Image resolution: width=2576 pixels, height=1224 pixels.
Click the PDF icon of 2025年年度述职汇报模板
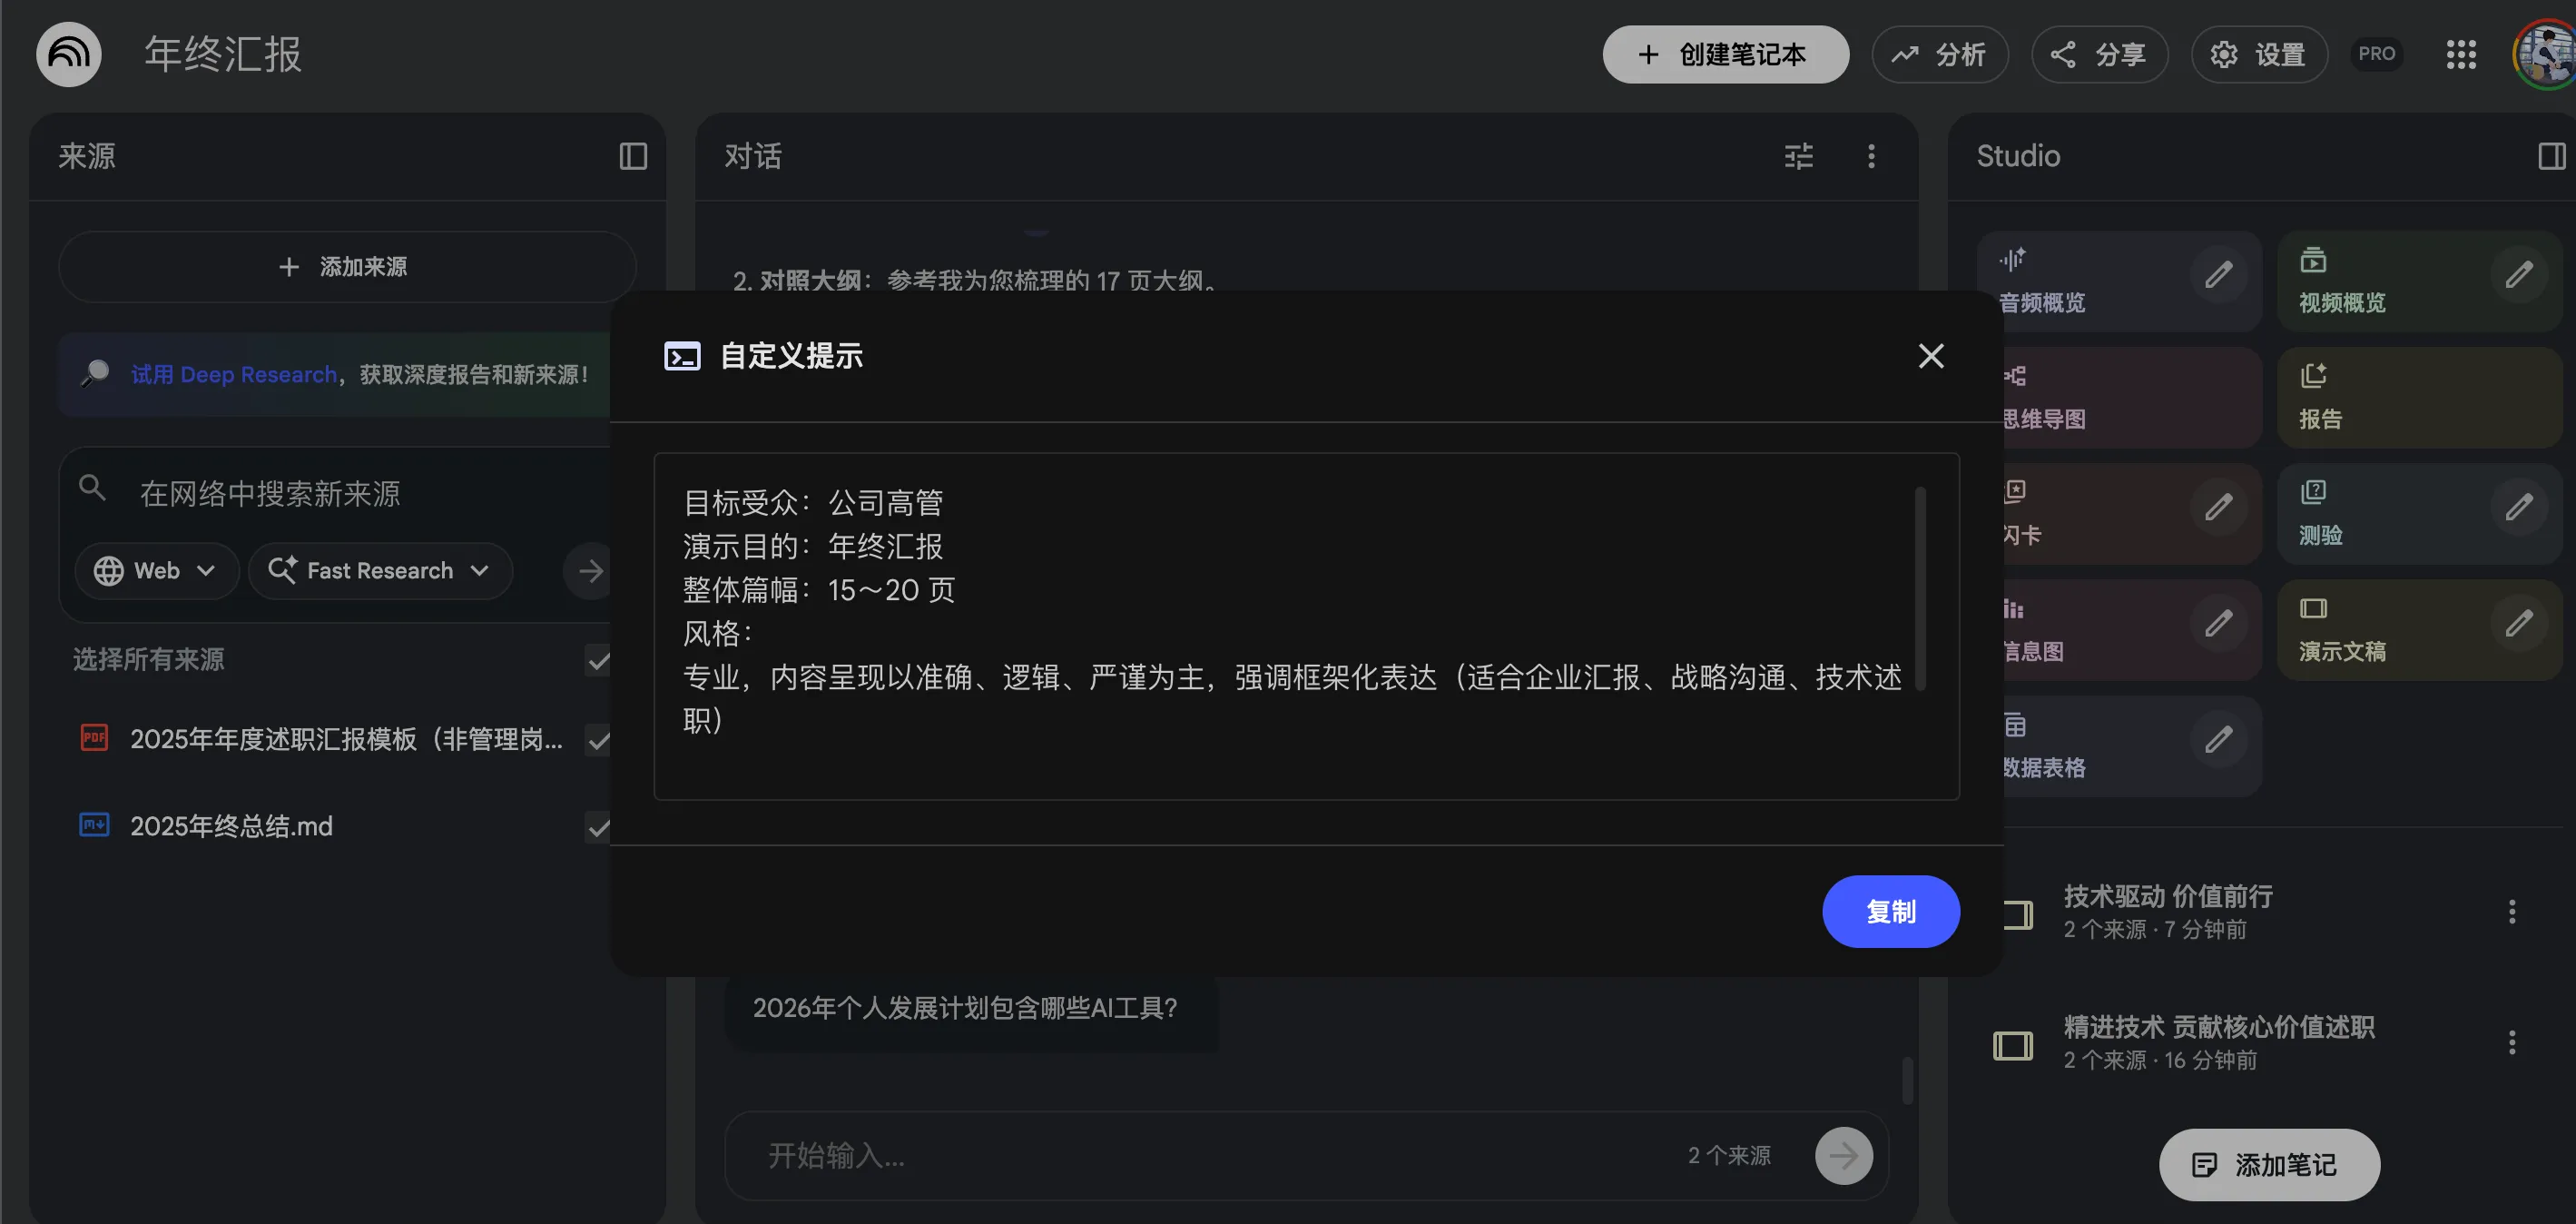(94, 738)
